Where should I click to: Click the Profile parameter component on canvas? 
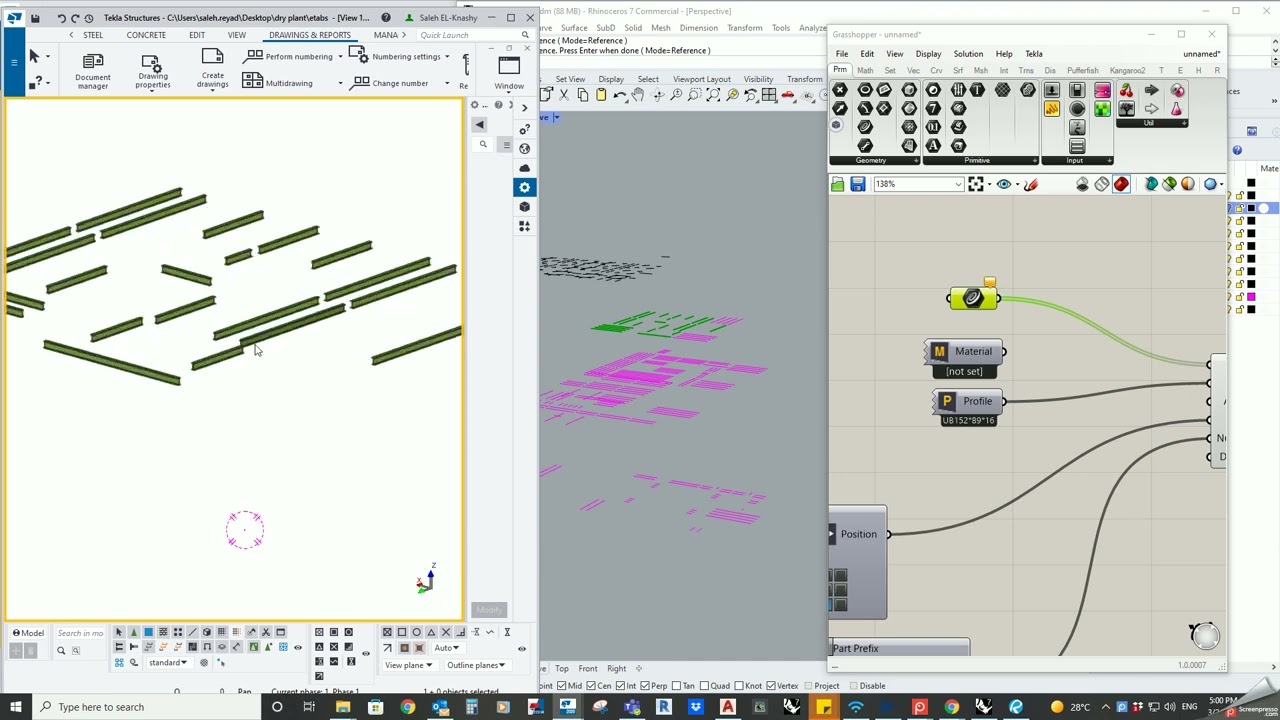pos(969,401)
